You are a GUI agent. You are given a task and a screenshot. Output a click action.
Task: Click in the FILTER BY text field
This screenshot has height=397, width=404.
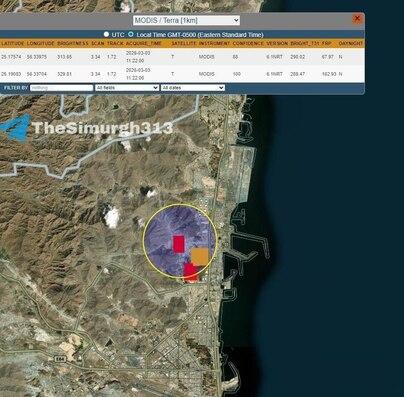(x=62, y=88)
